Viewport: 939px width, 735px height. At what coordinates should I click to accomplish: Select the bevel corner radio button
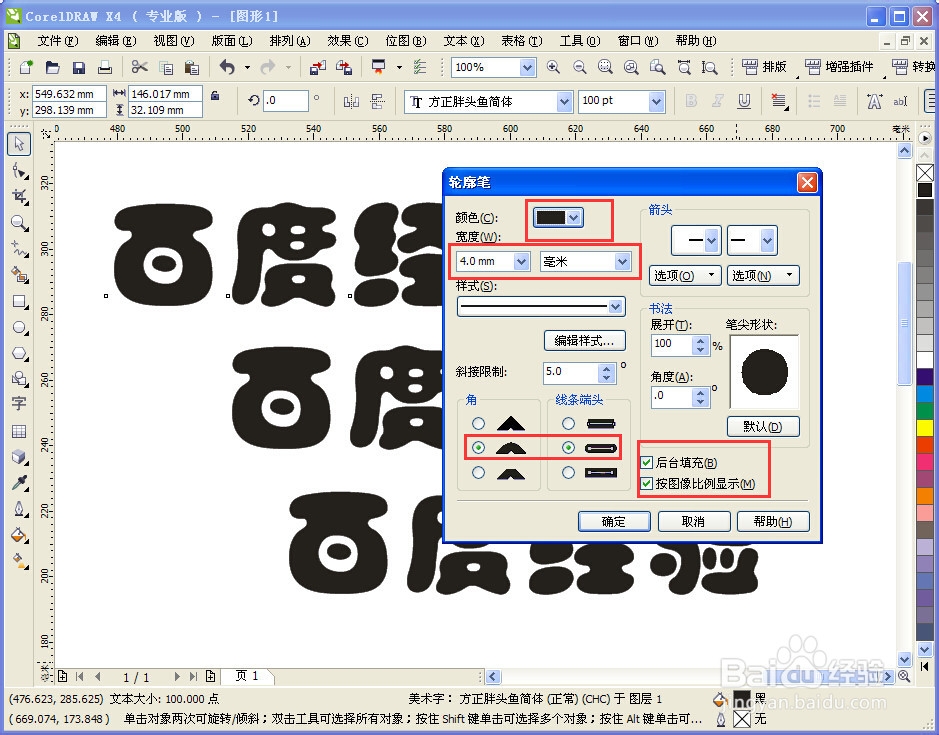point(478,473)
